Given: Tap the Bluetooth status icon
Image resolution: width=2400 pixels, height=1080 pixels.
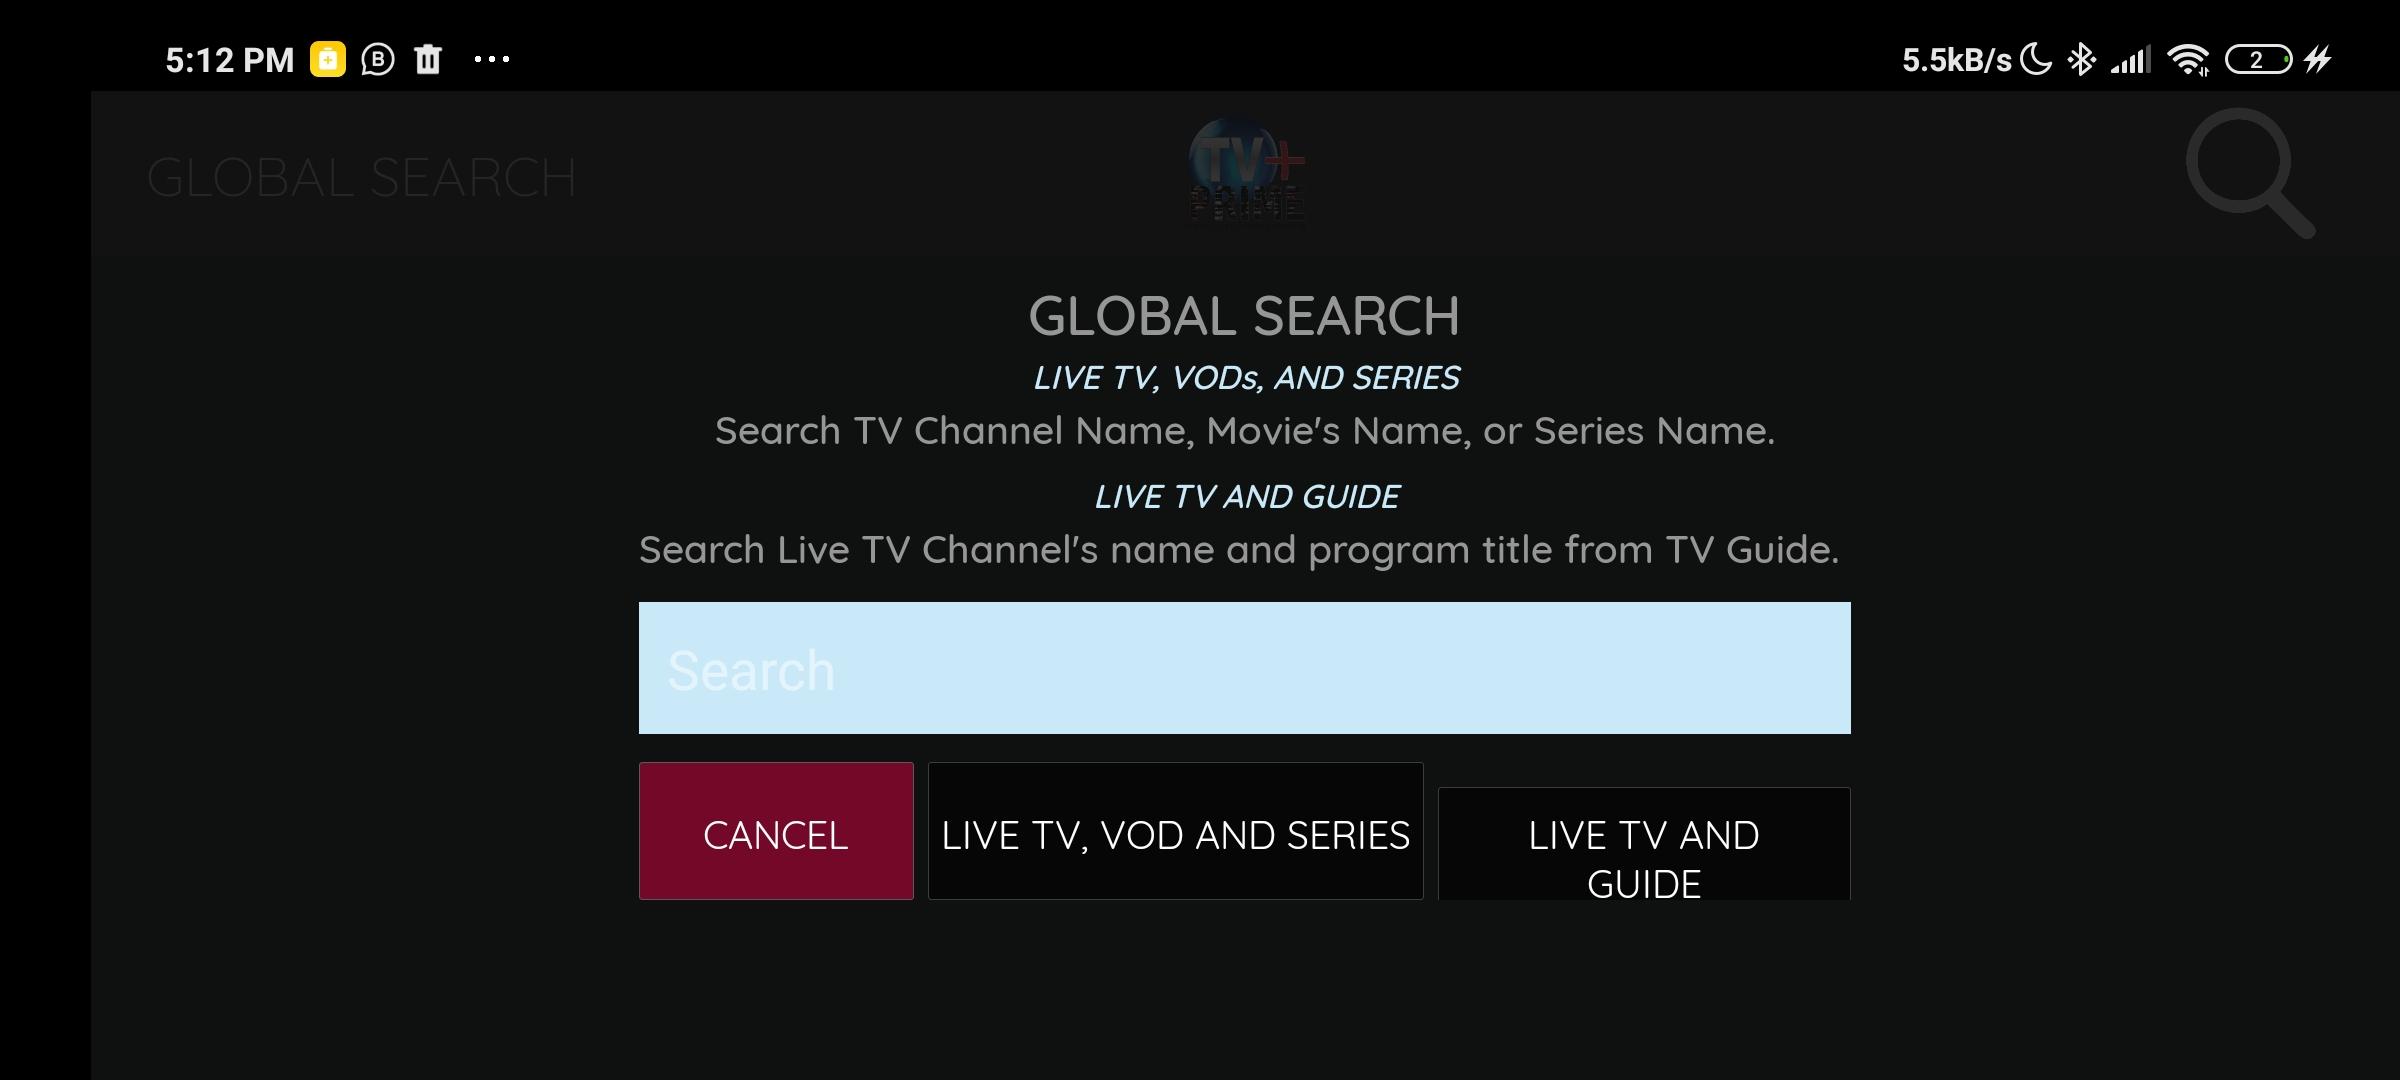Looking at the screenshot, I should tap(2082, 60).
